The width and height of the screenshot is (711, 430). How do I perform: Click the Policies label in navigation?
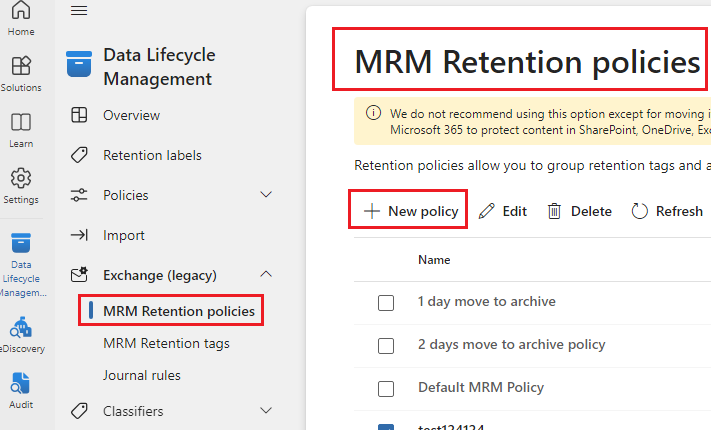pos(126,195)
